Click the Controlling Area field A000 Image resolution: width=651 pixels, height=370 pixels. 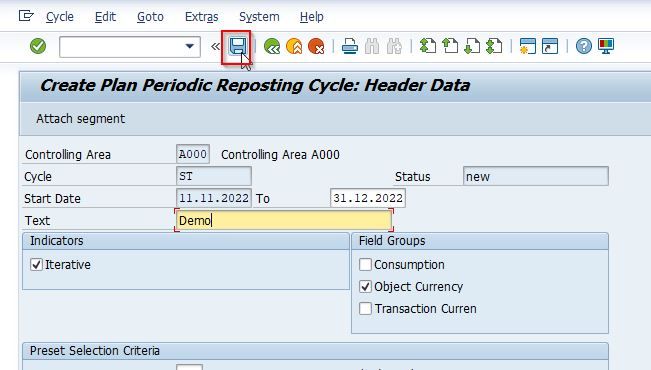click(x=193, y=154)
